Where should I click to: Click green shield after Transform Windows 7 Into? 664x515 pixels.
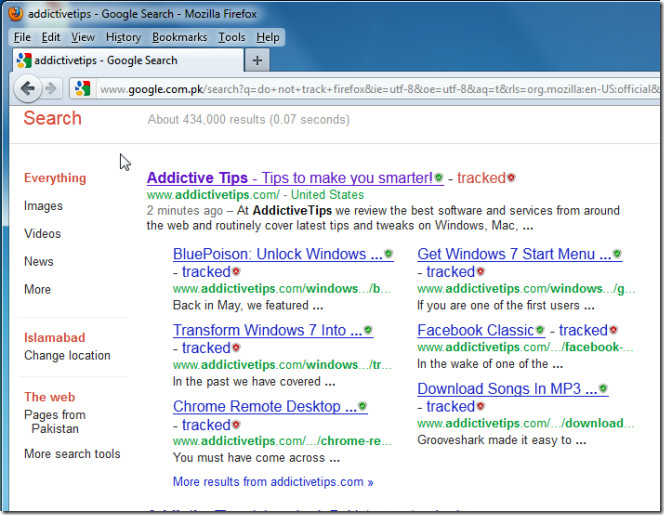[x=368, y=330]
